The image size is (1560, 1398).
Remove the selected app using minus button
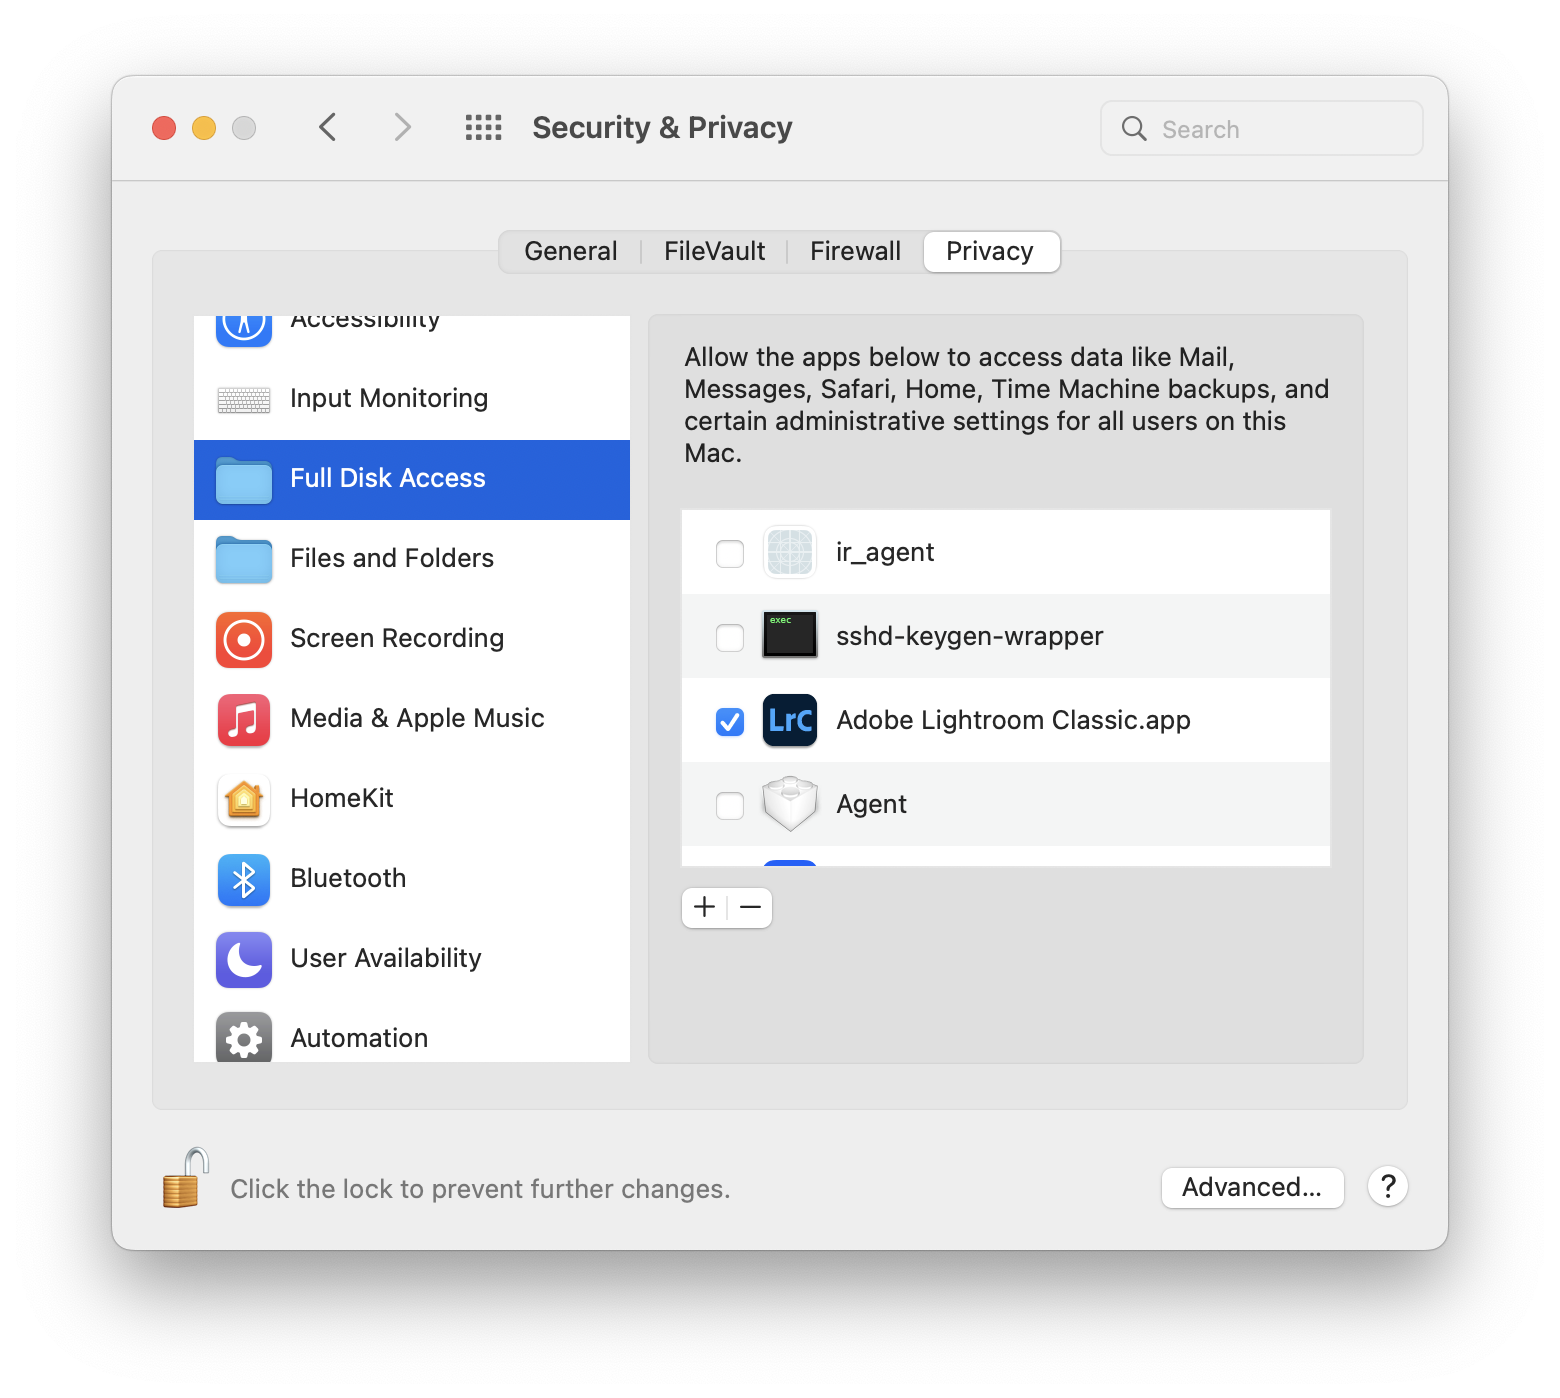pos(749,907)
